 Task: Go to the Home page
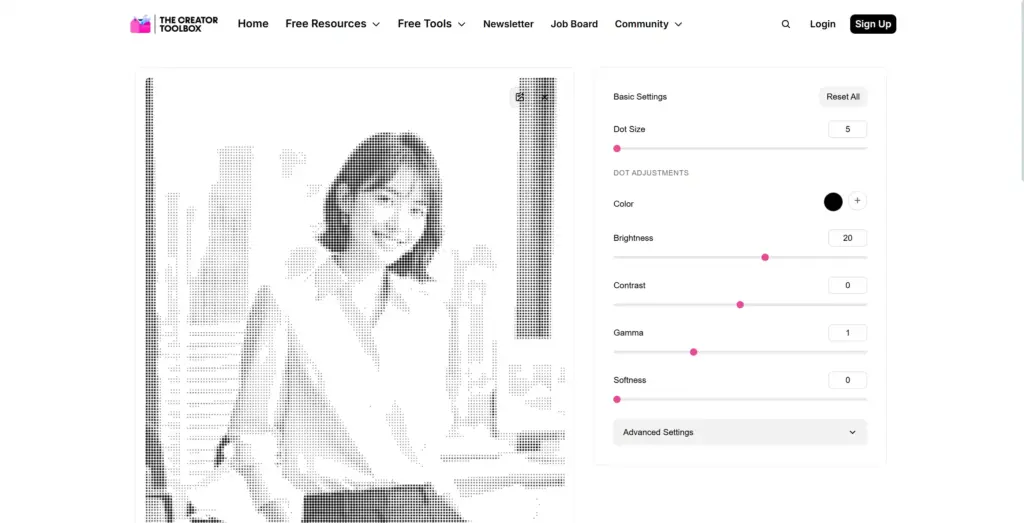[x=253, y=24]
